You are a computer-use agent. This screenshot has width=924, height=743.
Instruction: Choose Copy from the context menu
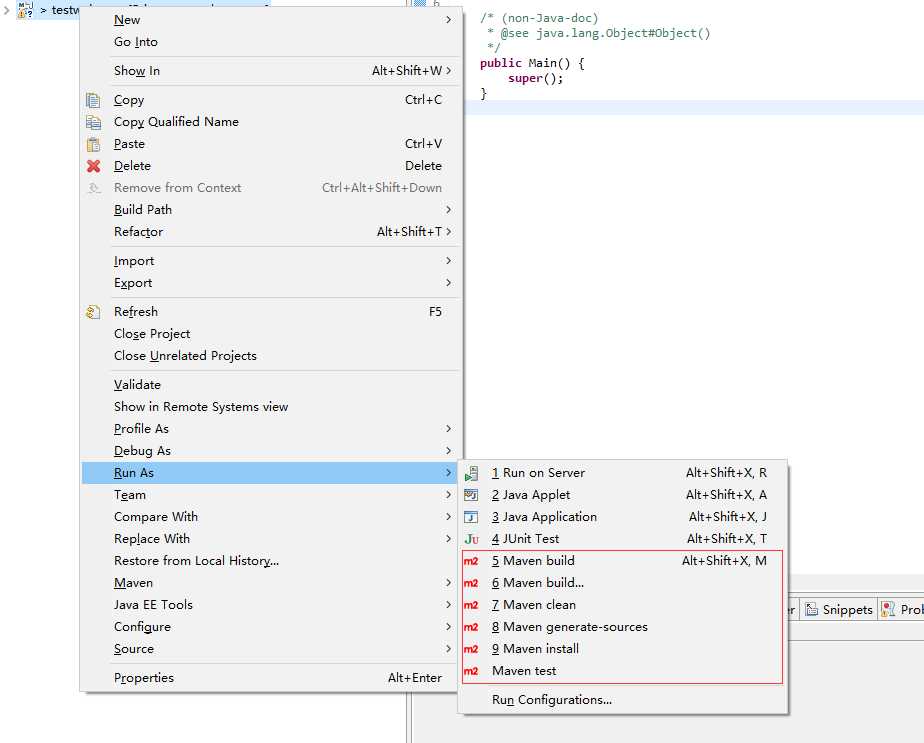tap(271, 100)
